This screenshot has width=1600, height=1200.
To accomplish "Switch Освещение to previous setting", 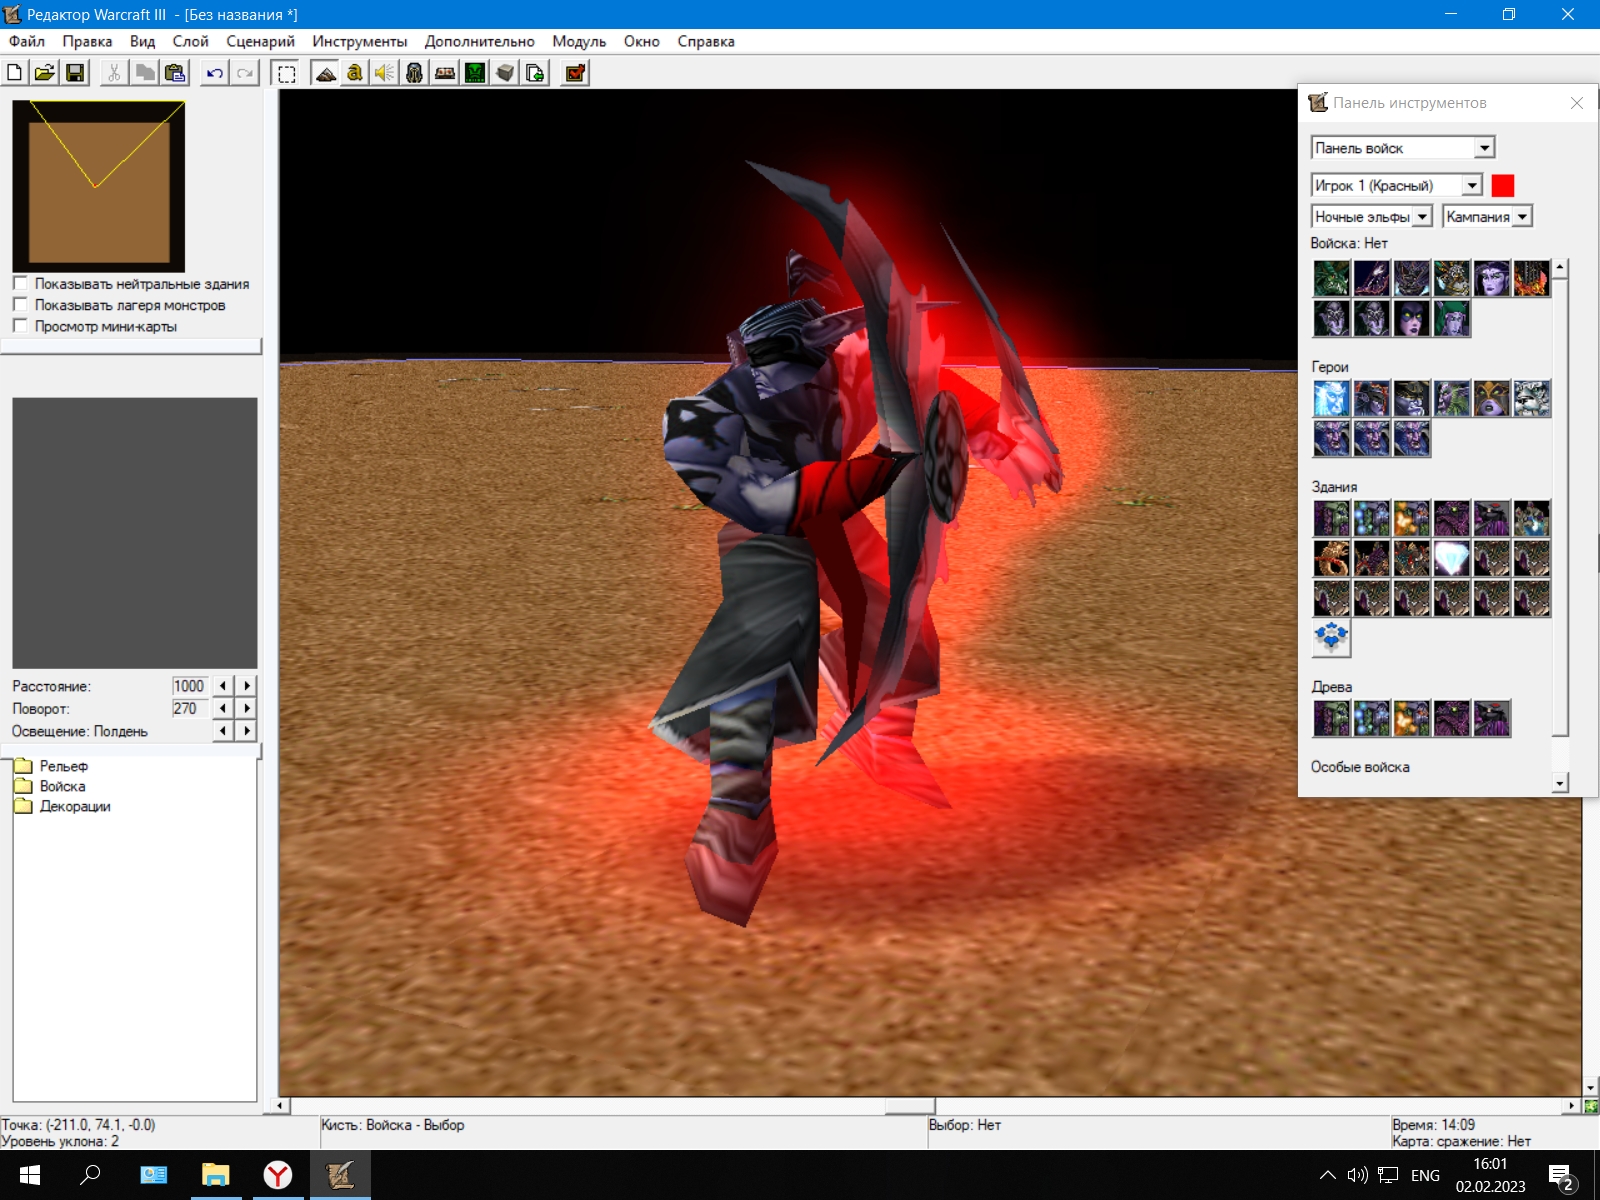I will pyautogui.click(x=223, y=731).
